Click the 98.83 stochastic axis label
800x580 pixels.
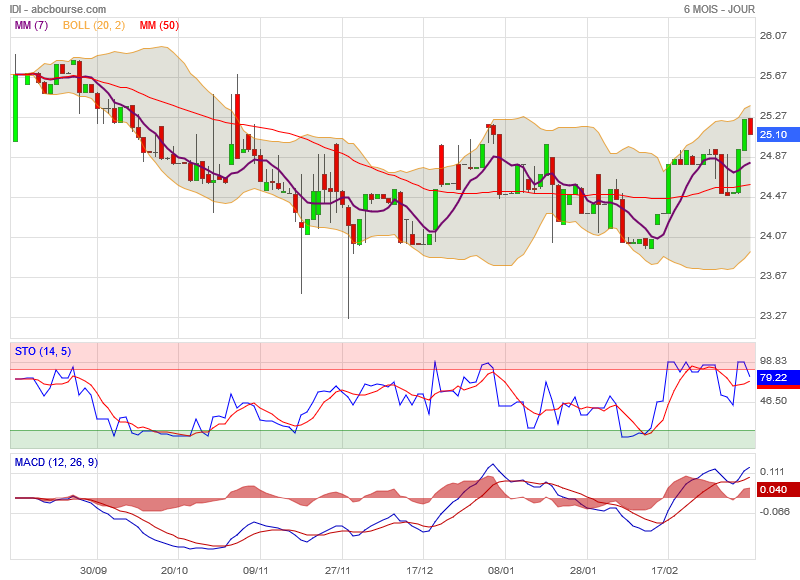coord(773,361)
